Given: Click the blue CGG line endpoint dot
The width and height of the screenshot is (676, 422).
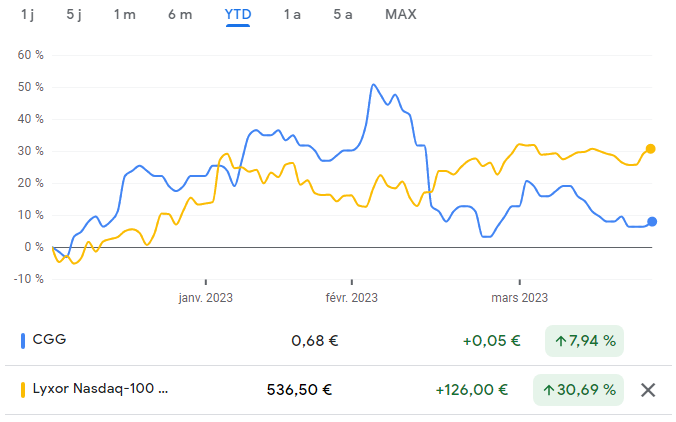Looking at the screenshot, I should pos(652,222).
